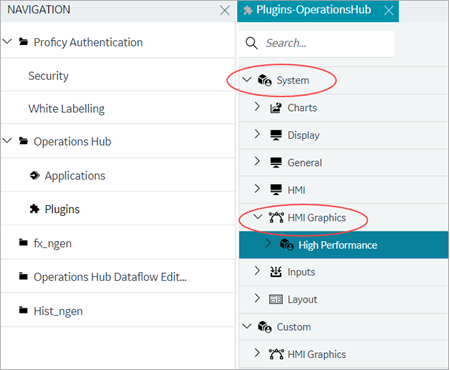Image resolution: width=450 pixels, height=370 pixels.
Task: Click the HMI monitor icon
Action: (x=276, y=190)
